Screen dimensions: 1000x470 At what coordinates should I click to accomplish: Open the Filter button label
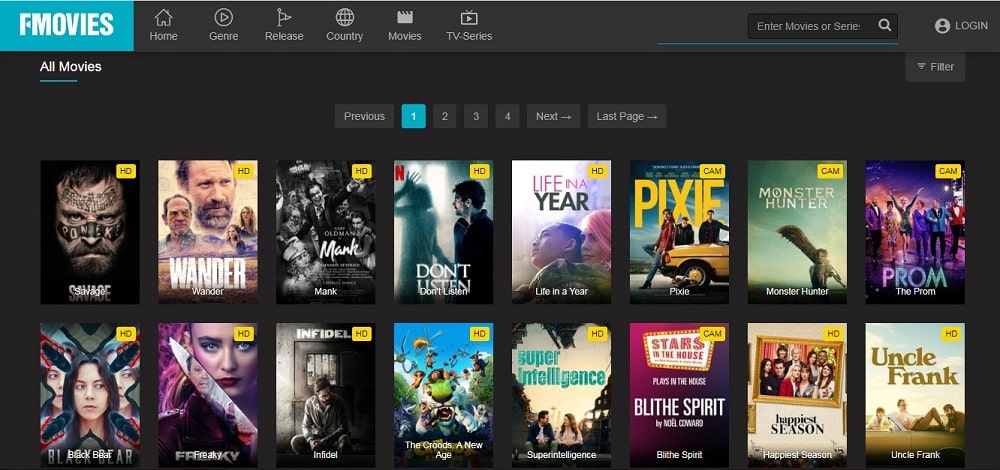click(x=942, y=66)
